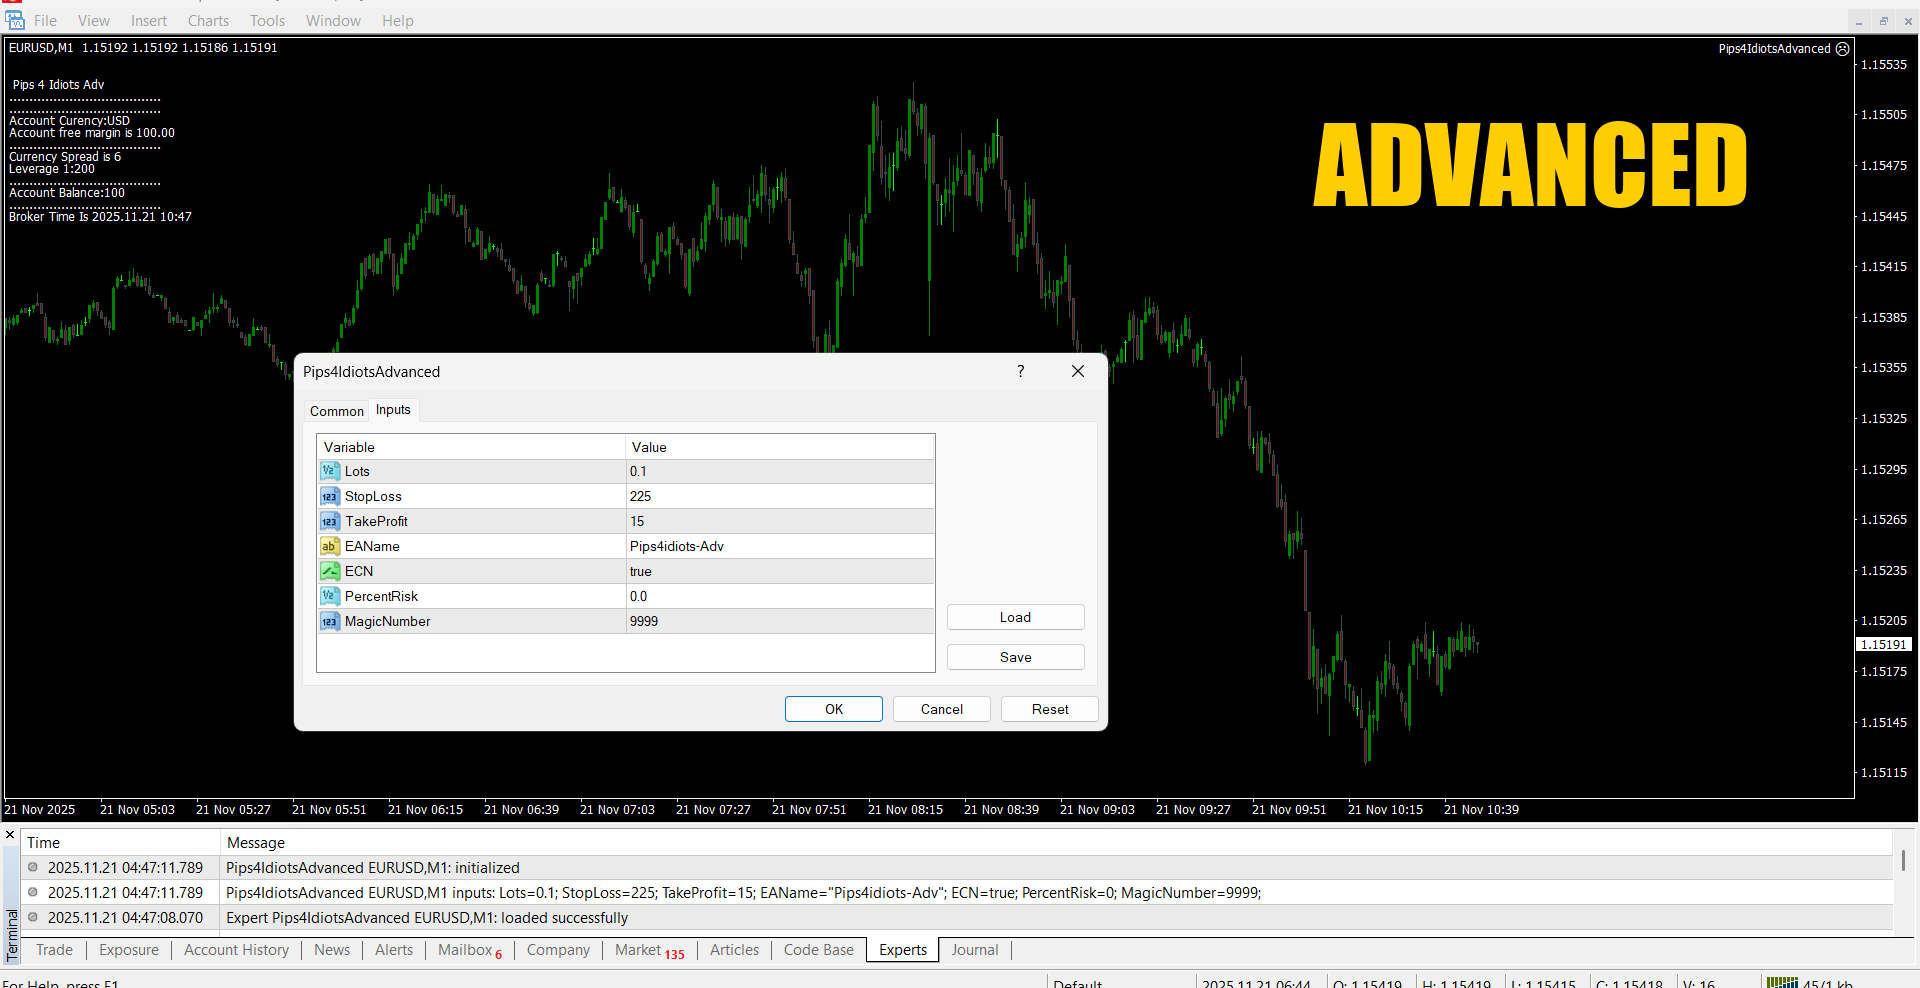This screenshot has width=1920, height=988.
Task: Click the ECN boolean type icon
Action: point(330,571)
